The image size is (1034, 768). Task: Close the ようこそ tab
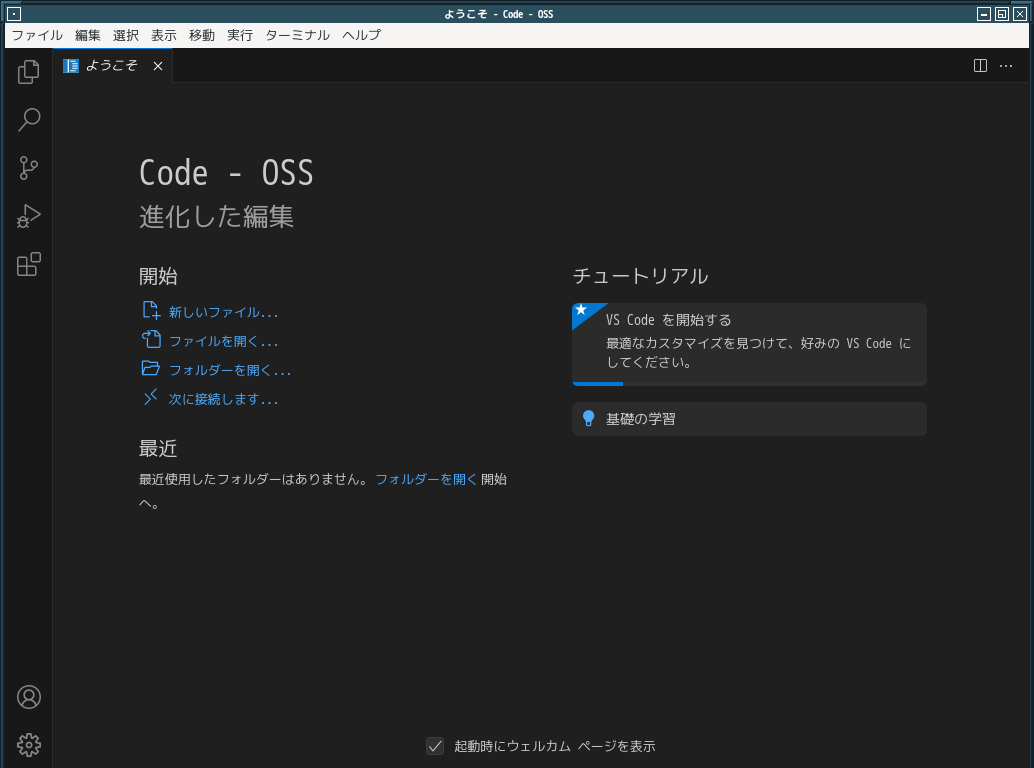coord(158,65)
